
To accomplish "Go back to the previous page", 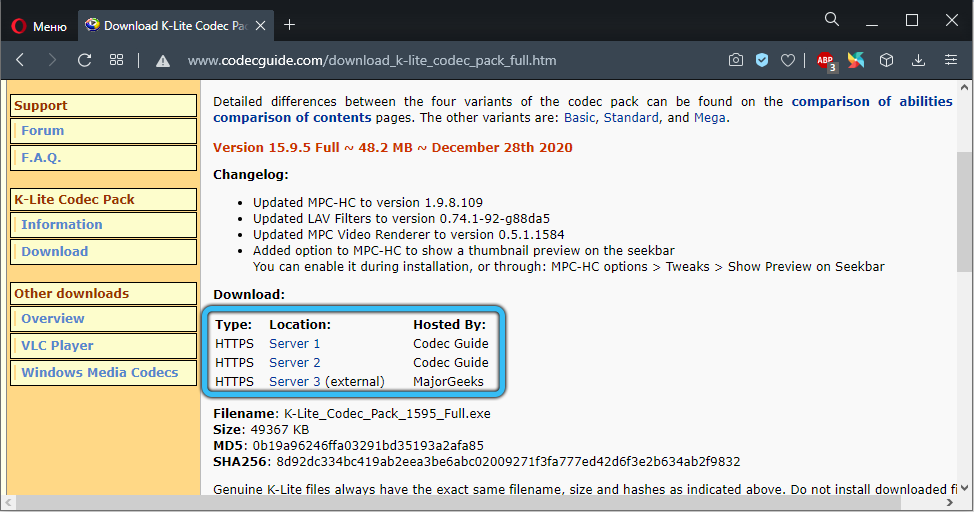I will (x=20, y=60).
